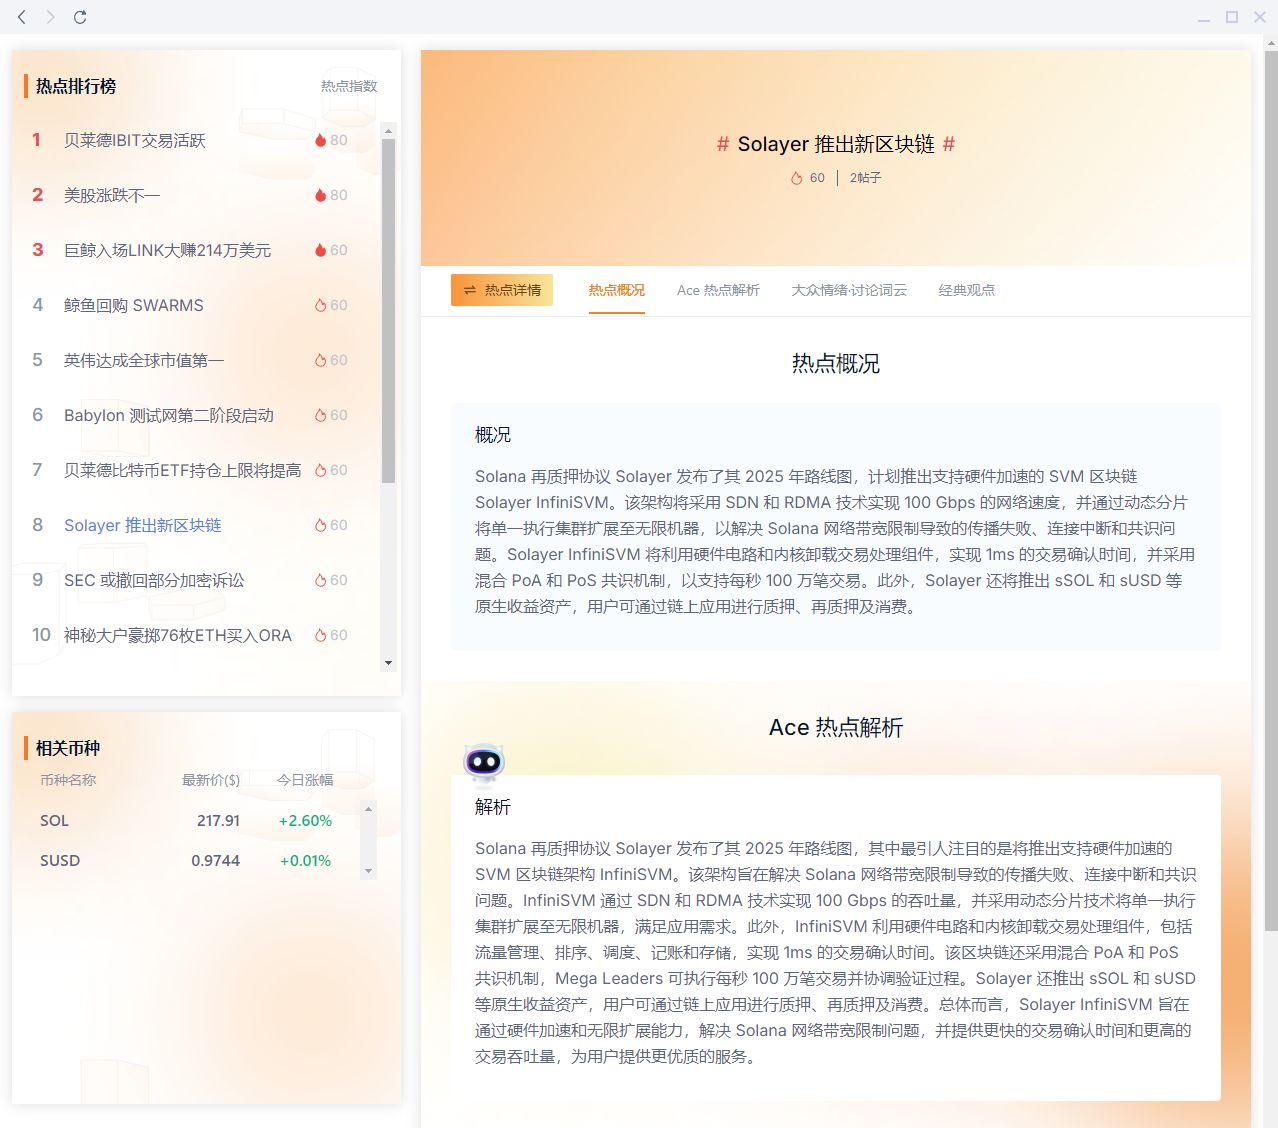Viewport: 1278px width, 1128px height.
Task: Click the ranking list scrollbar thumb
Action: (388, 311)
